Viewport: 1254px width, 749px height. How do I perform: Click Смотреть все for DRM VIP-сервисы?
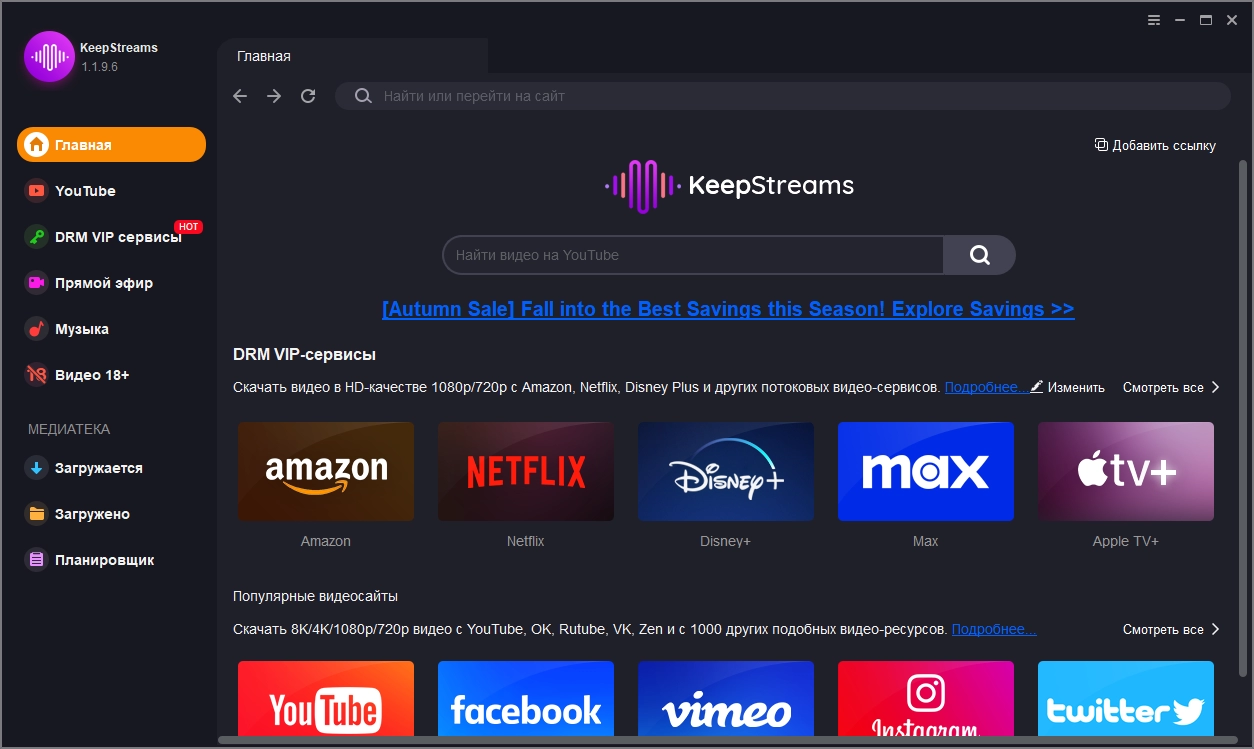(1171, 387)
